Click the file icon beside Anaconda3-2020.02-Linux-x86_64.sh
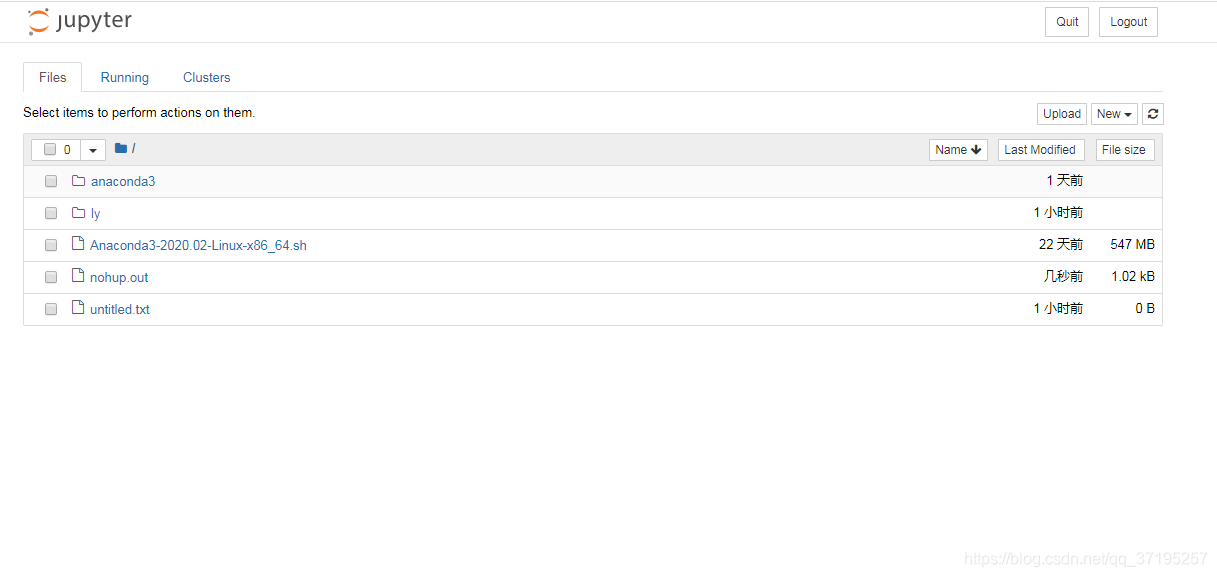Viewport: 1217px width, 577px height. click(78, 244)
